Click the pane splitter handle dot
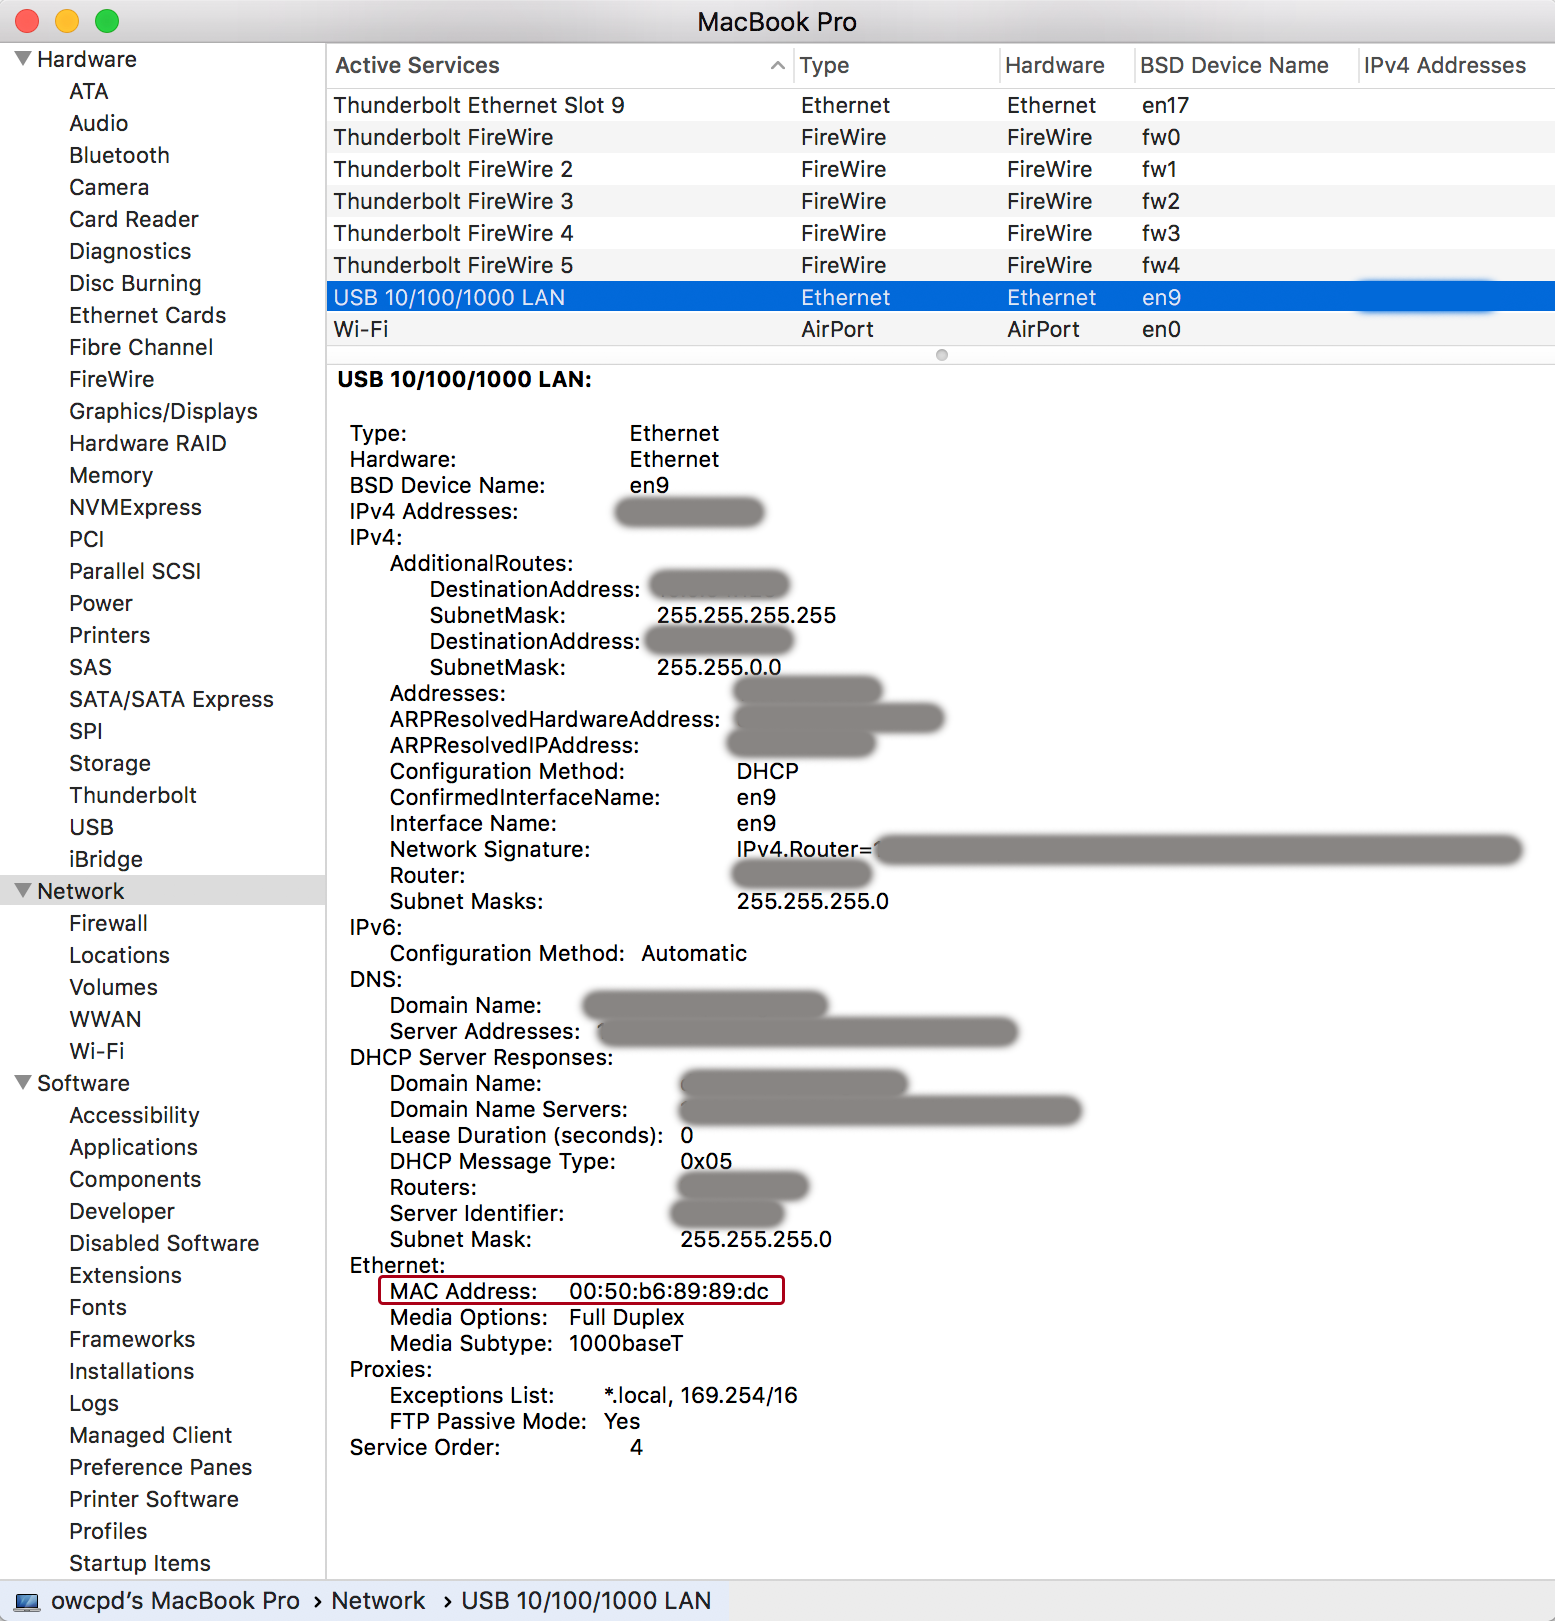 click(x=941, y=355)
